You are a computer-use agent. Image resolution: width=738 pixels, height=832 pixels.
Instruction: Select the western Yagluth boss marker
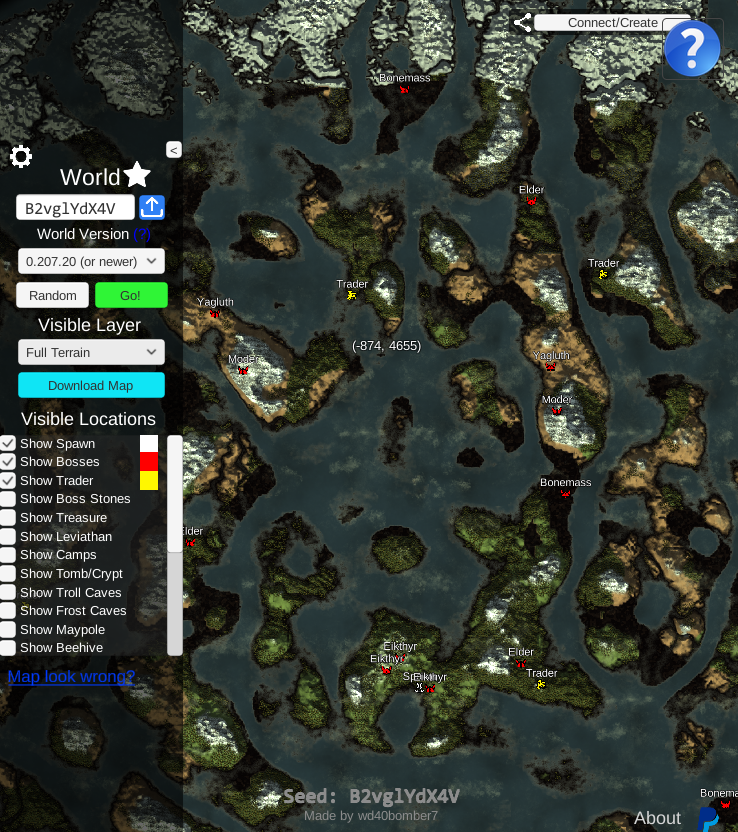pos(214,314)
